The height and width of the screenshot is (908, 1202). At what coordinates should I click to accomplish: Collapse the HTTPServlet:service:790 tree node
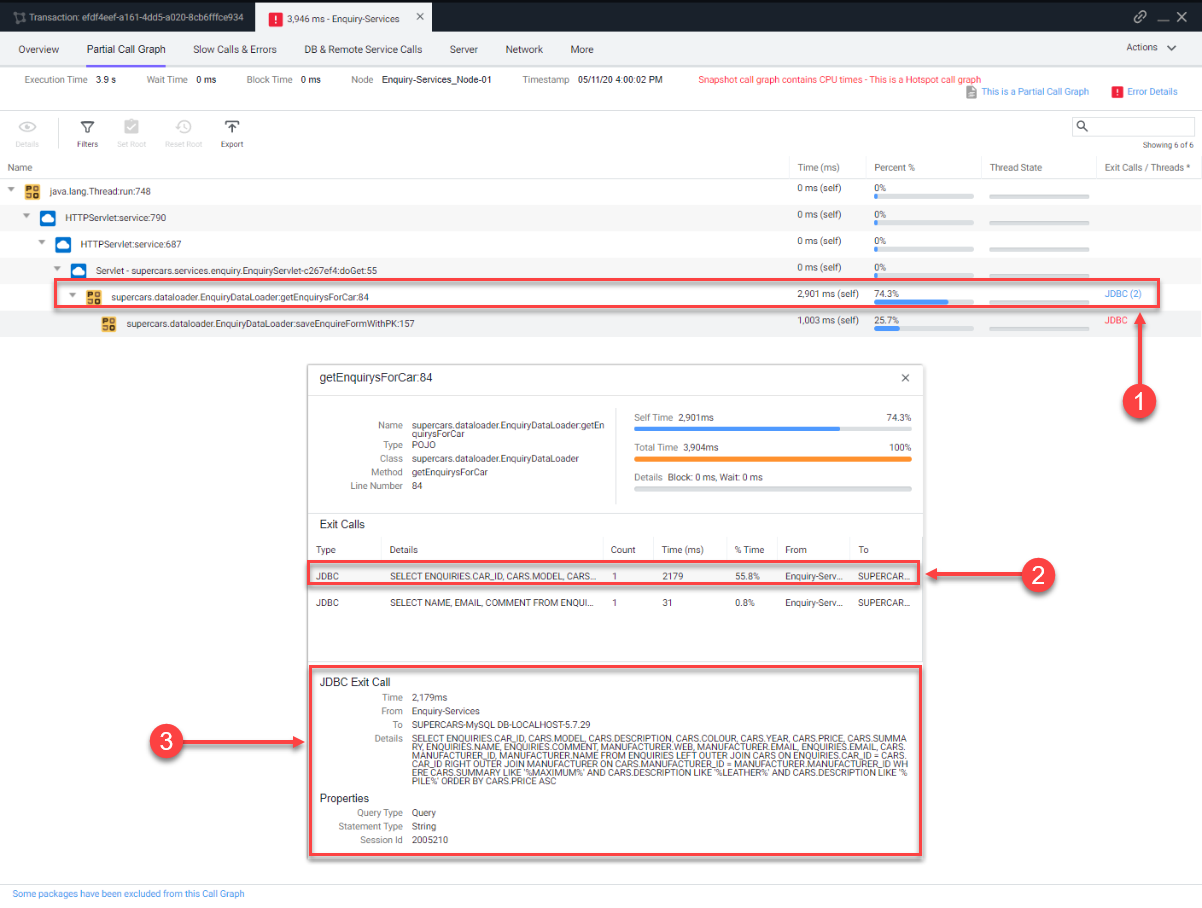click(27, 217)
